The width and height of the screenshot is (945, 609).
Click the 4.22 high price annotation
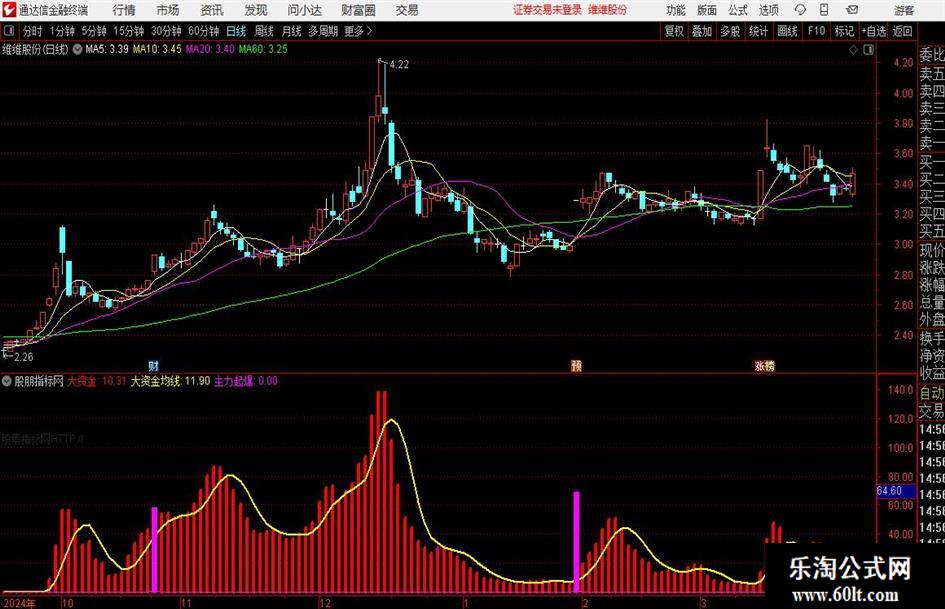[399, 65]
